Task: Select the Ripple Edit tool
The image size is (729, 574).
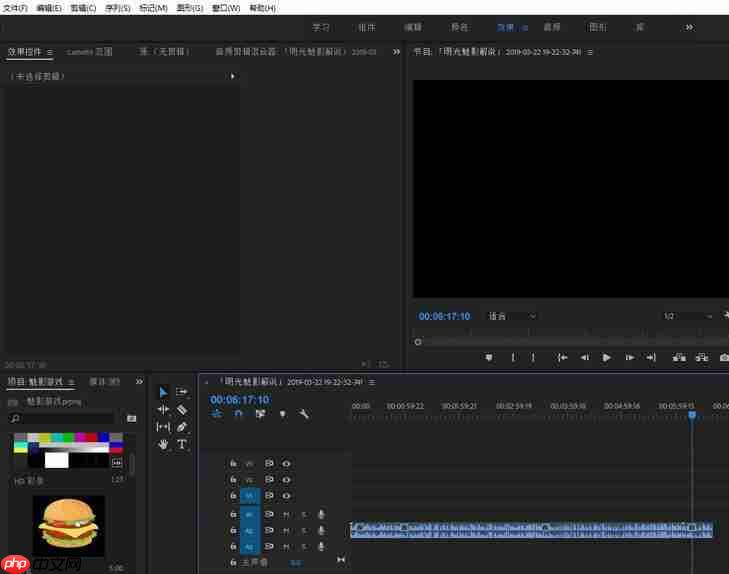Action: (x=163, y=409)
